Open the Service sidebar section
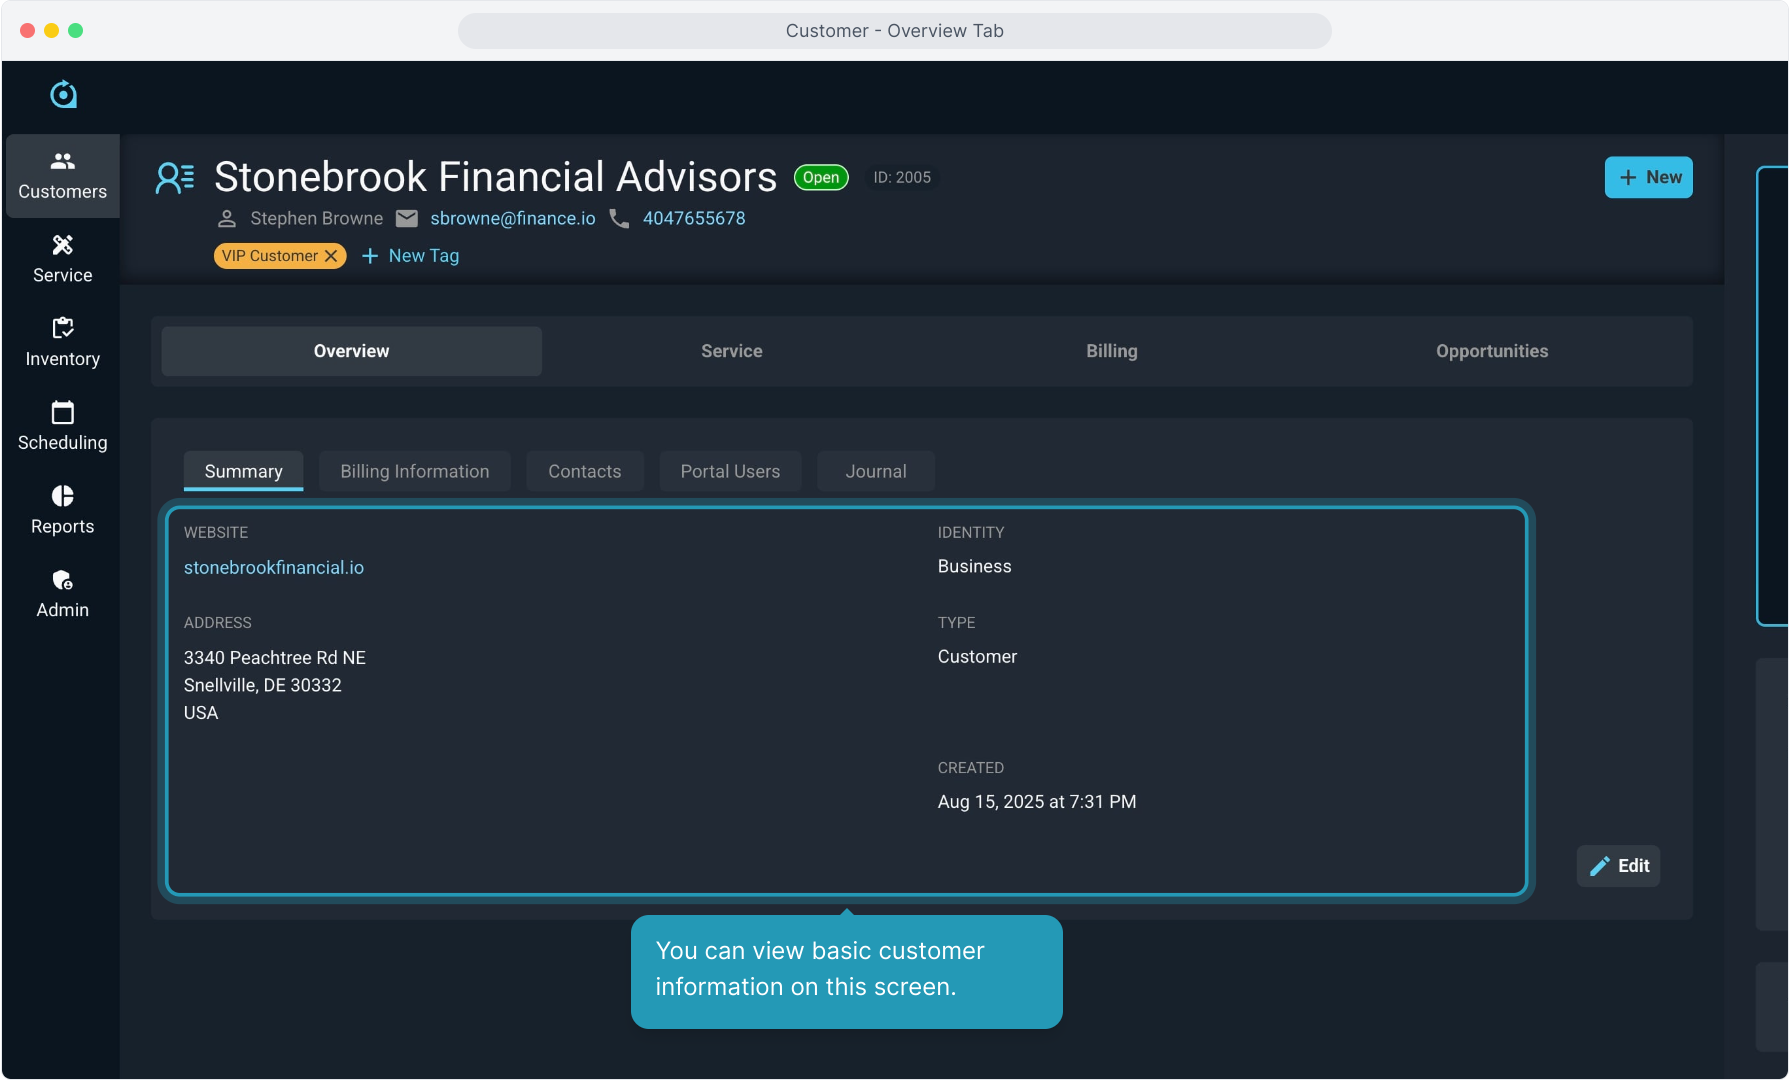 [62, 259]
